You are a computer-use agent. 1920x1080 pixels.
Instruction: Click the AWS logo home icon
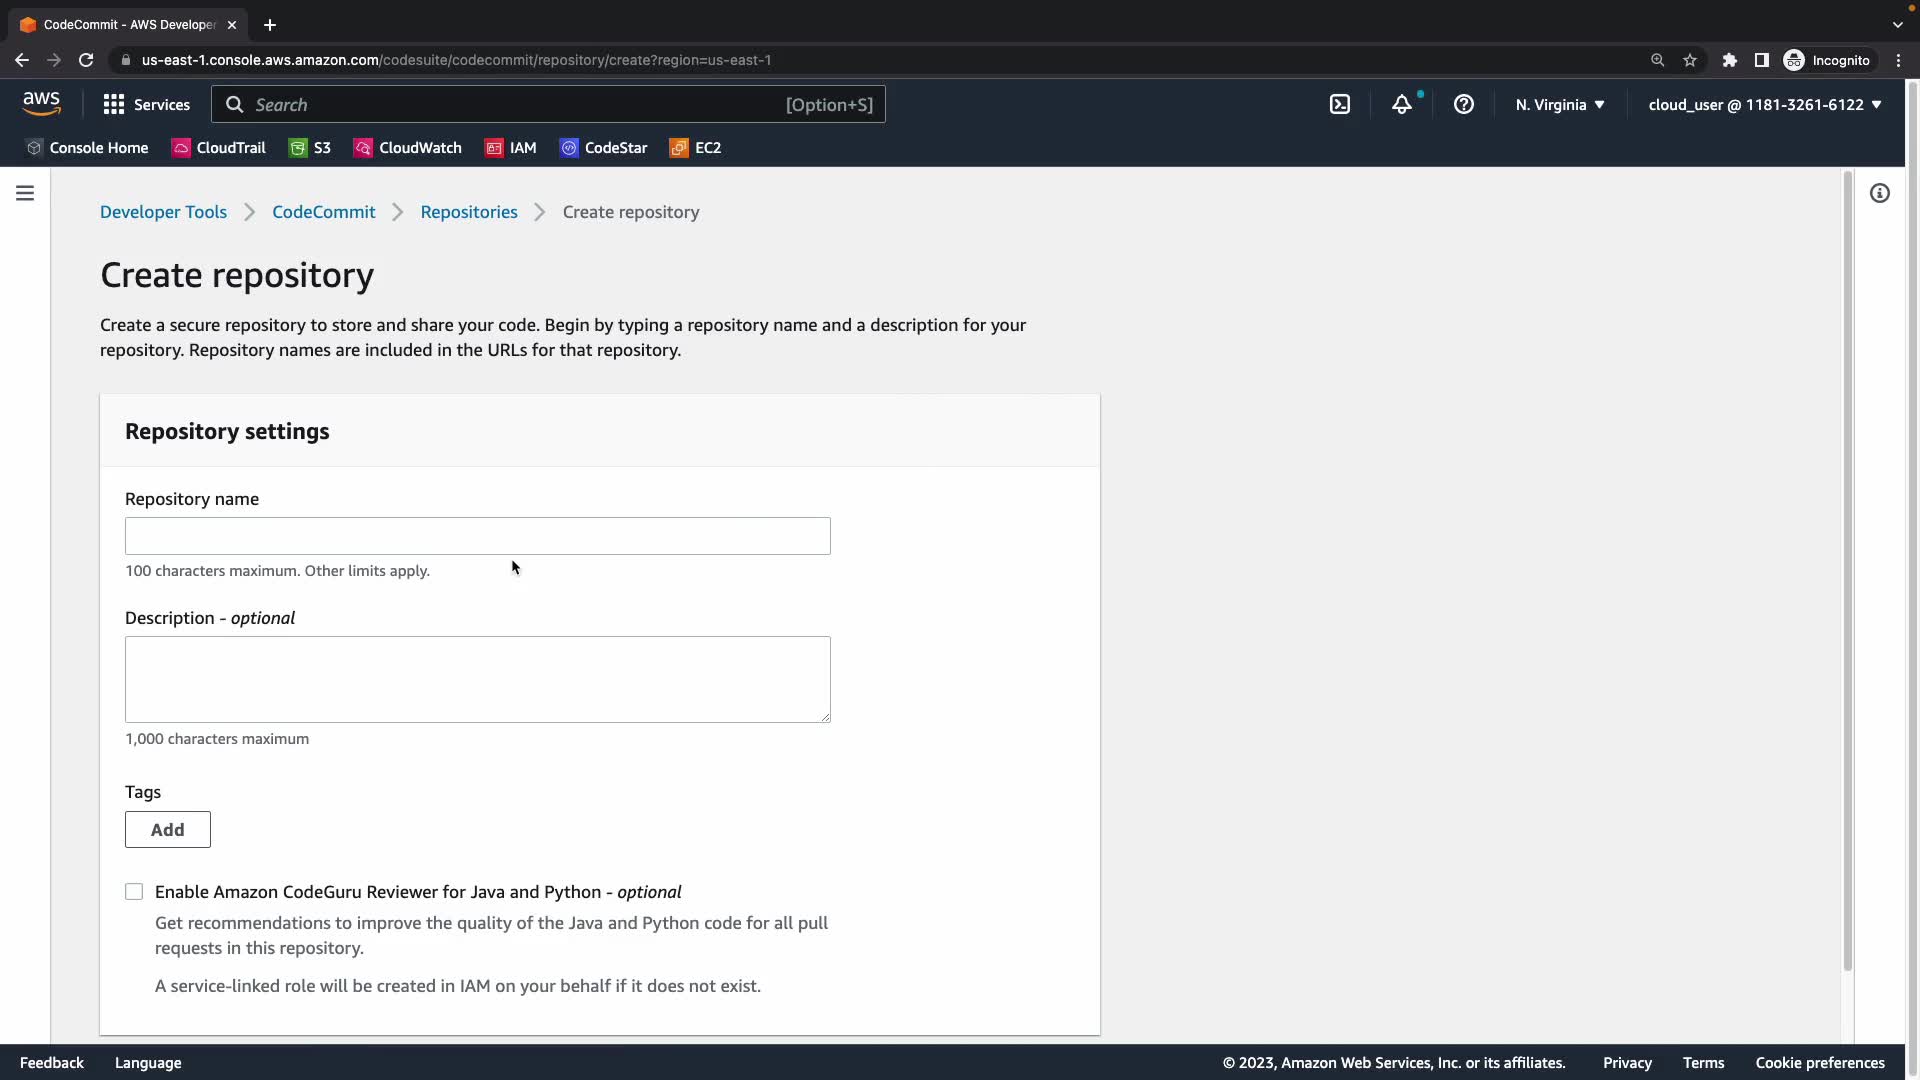pyautogui.click(x=41, y=104)
